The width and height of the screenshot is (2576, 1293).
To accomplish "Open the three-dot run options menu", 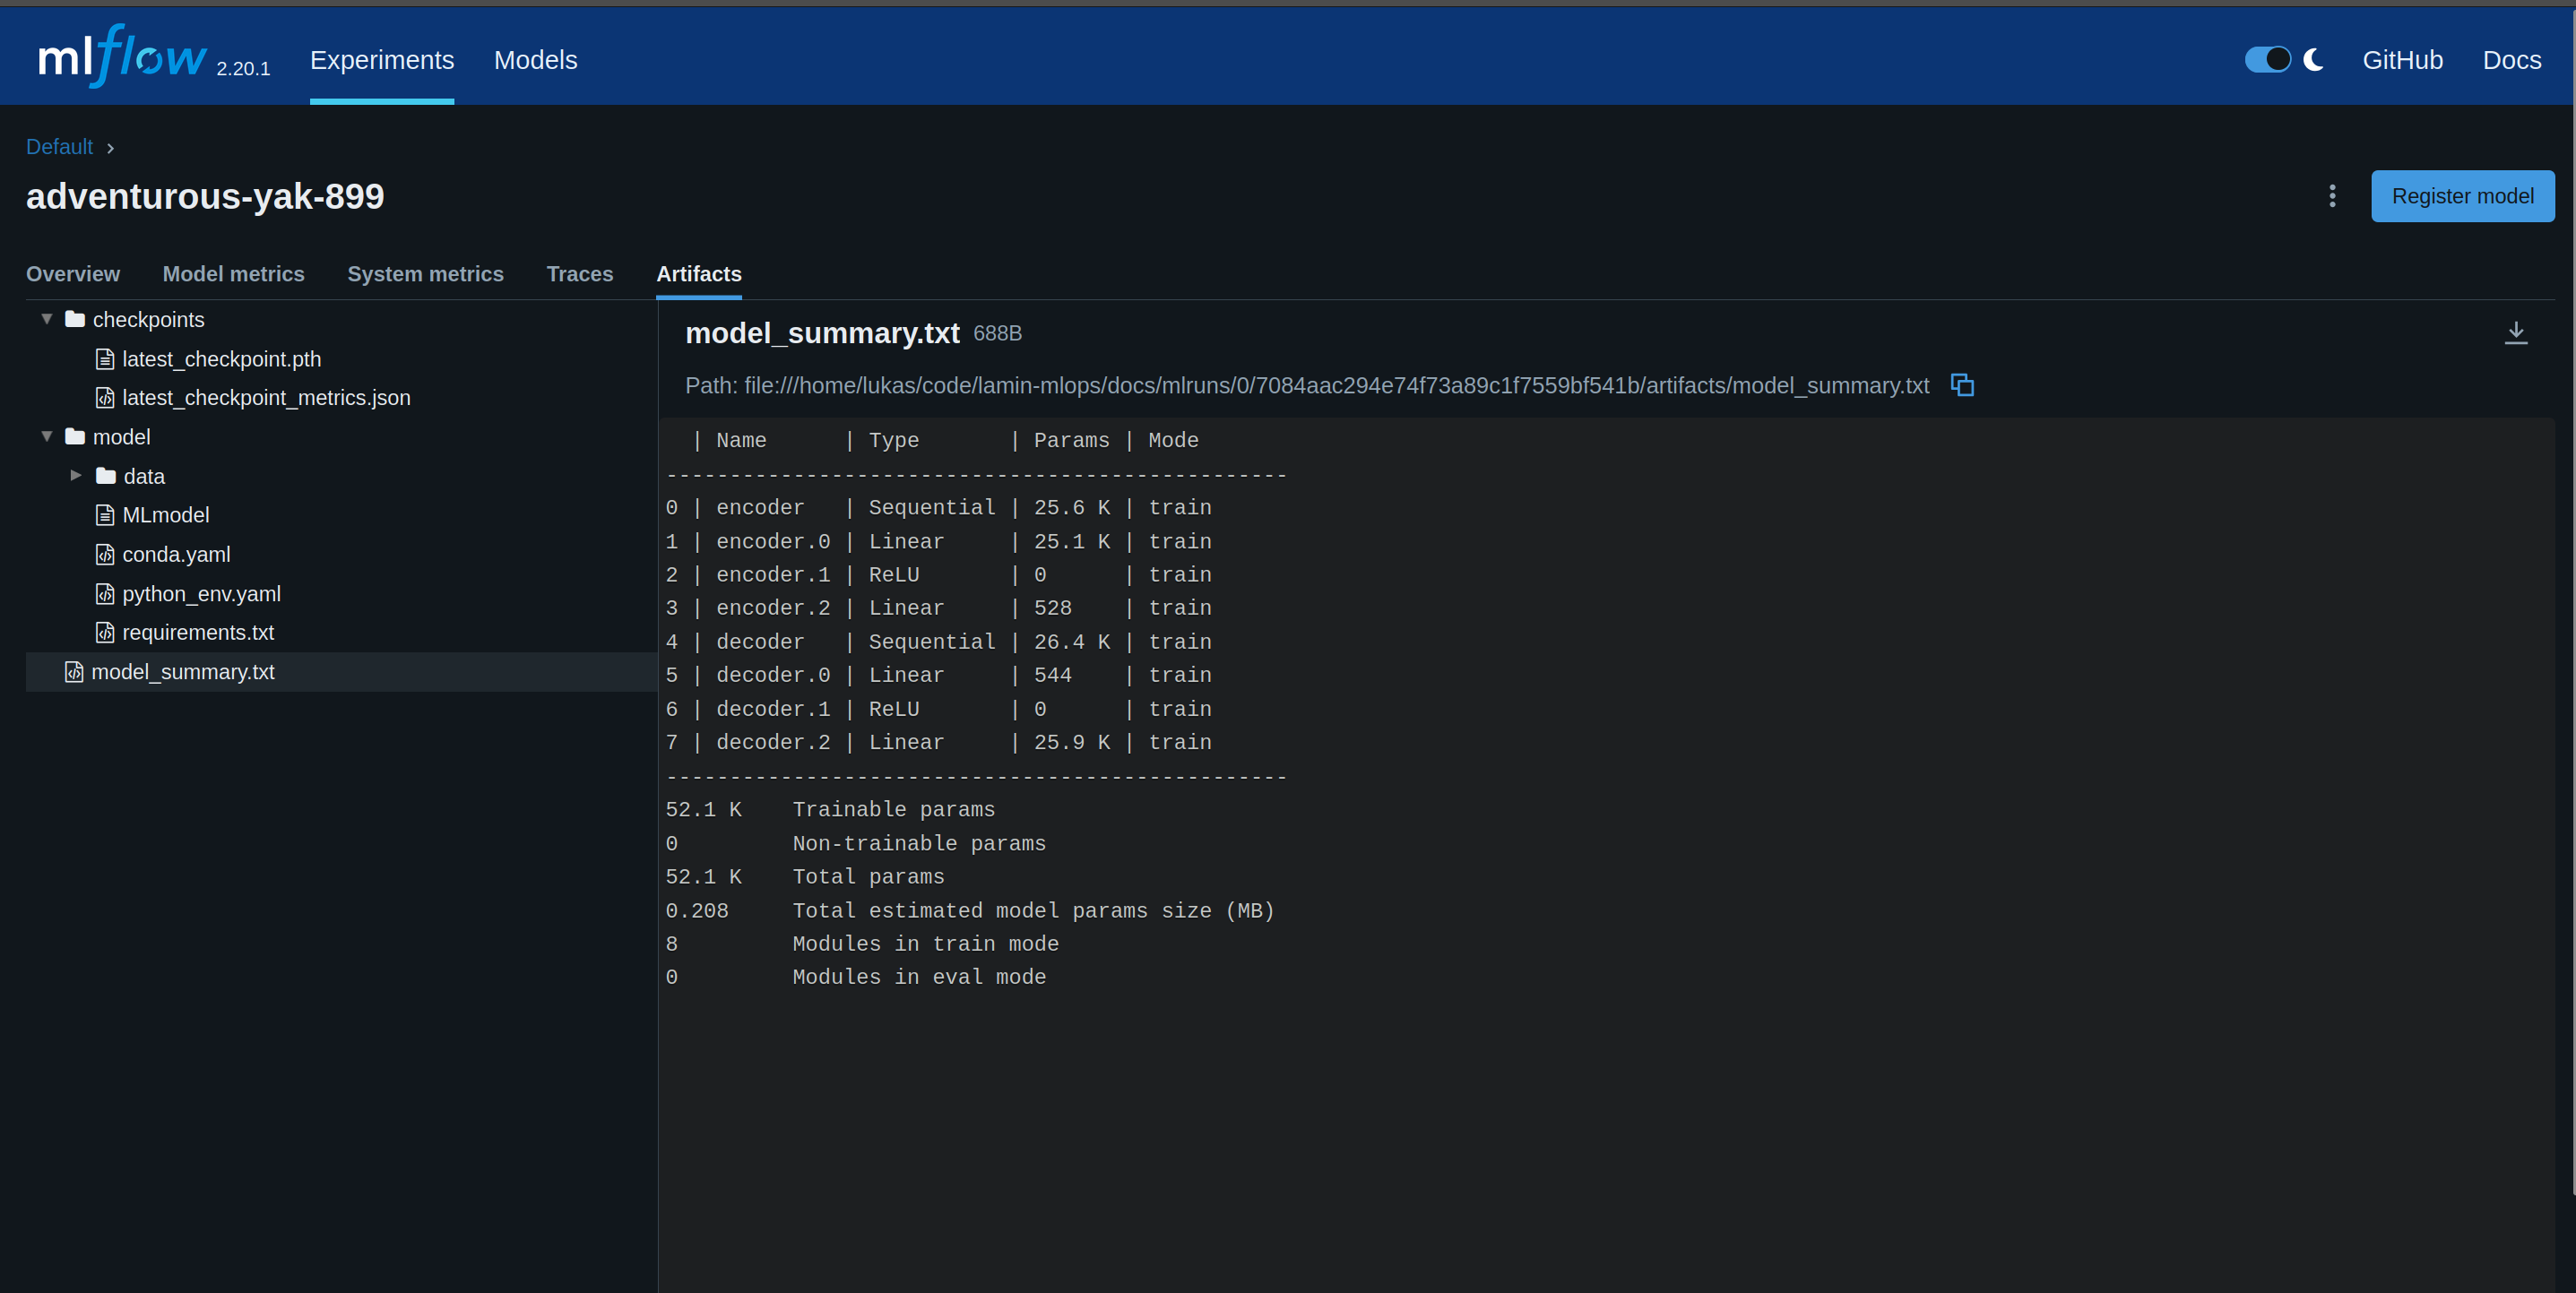I will [2331, 196].
